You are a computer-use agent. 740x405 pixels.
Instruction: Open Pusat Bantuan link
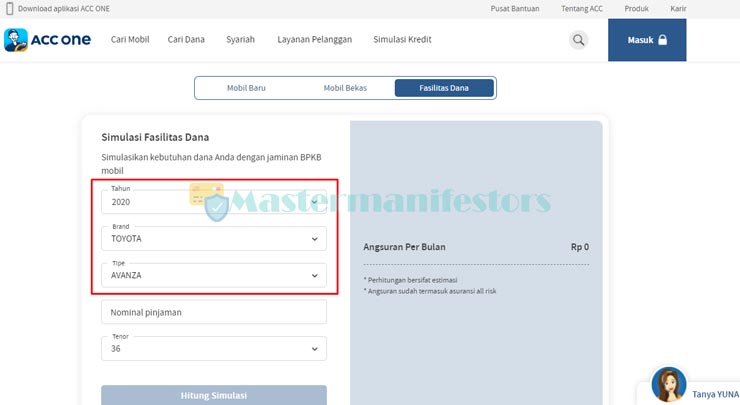click(515, 8)
